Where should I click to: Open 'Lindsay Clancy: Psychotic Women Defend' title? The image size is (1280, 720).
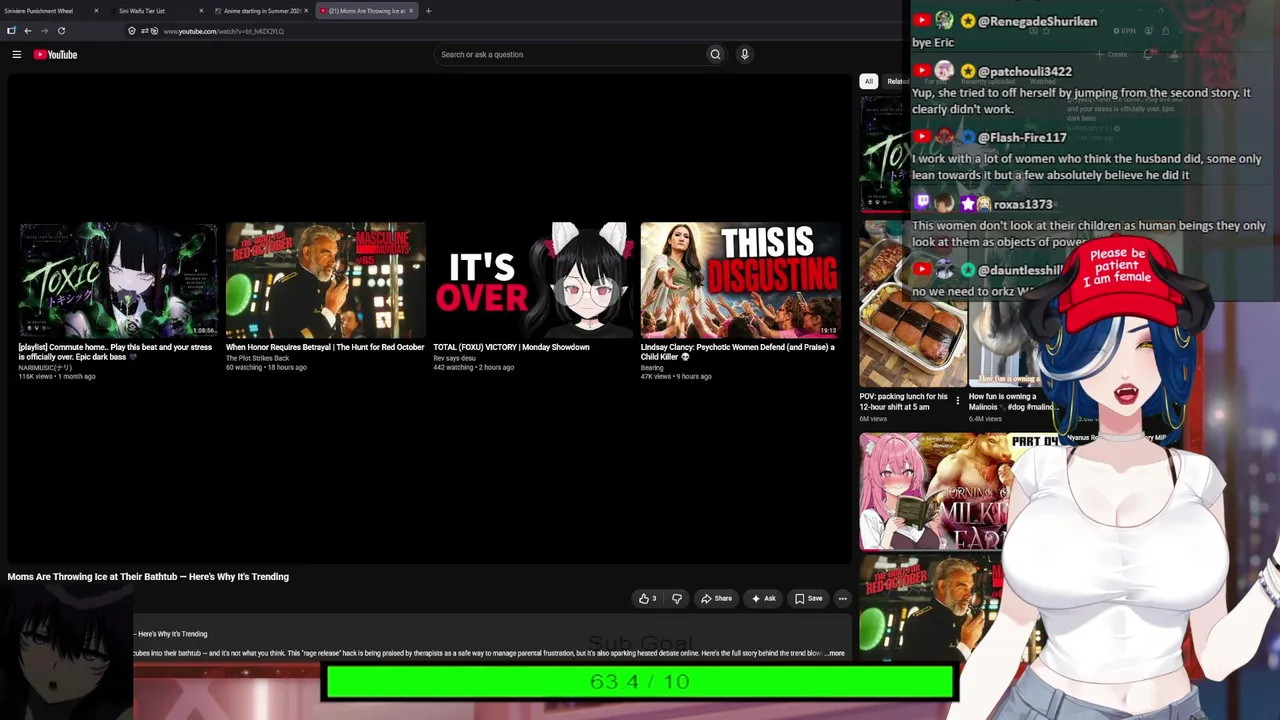[x=738, y=352]
